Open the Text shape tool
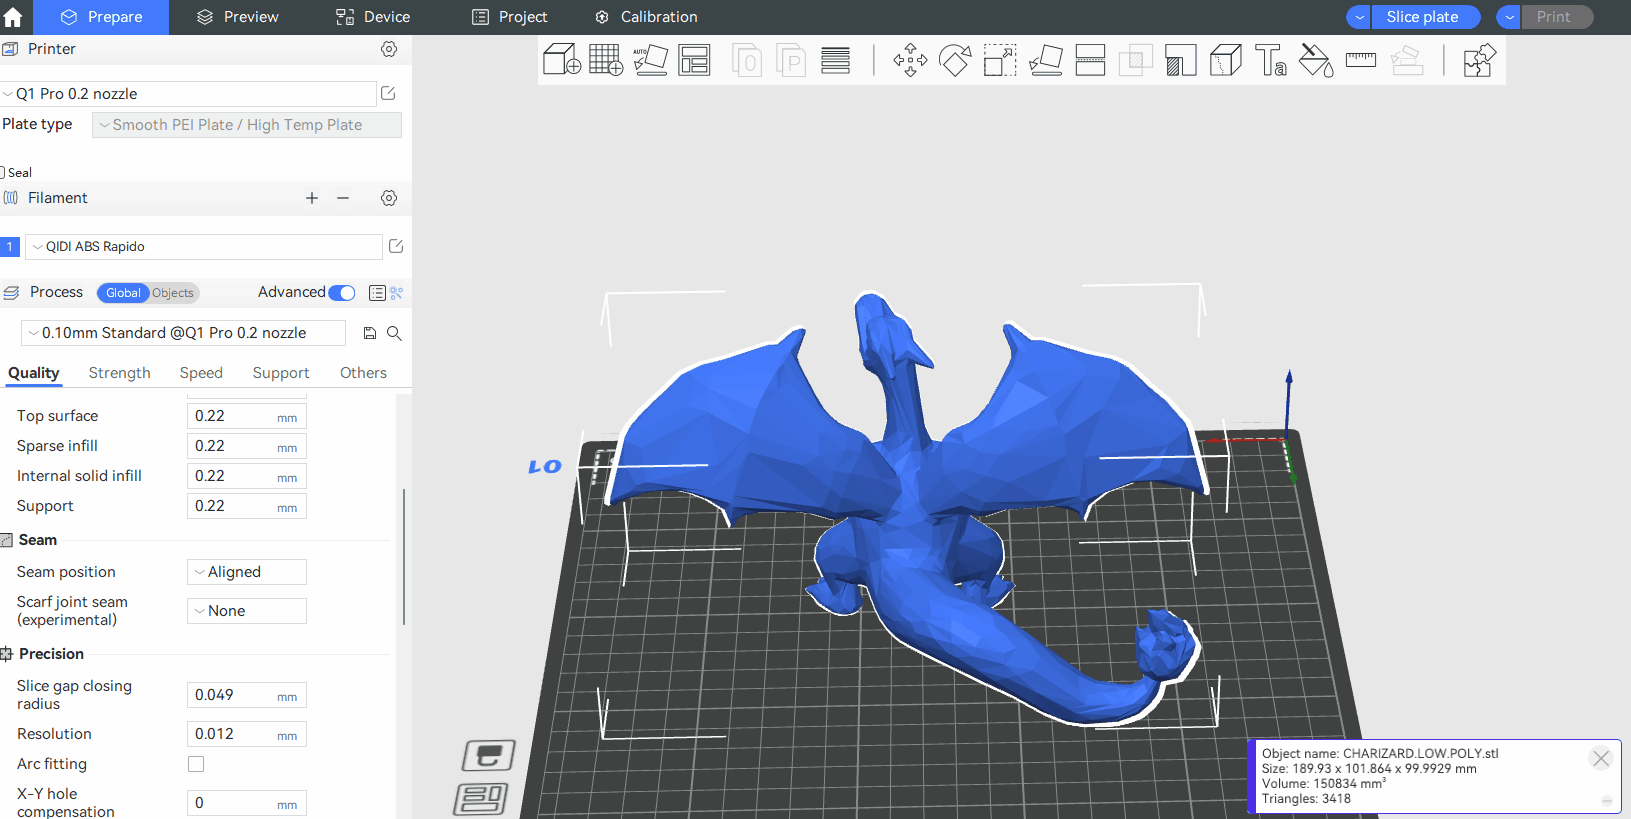 [1270, 60]
